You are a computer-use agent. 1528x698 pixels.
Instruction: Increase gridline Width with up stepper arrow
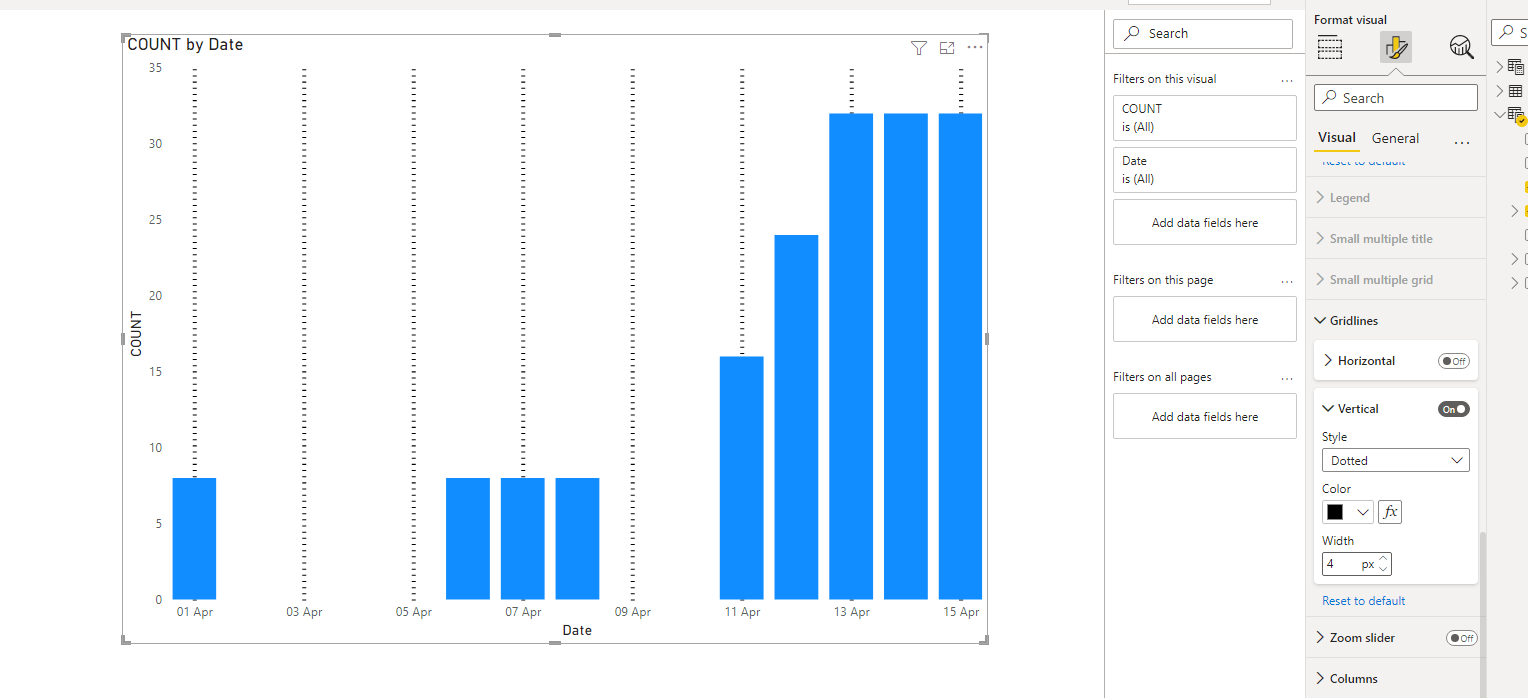[1384, 559]
